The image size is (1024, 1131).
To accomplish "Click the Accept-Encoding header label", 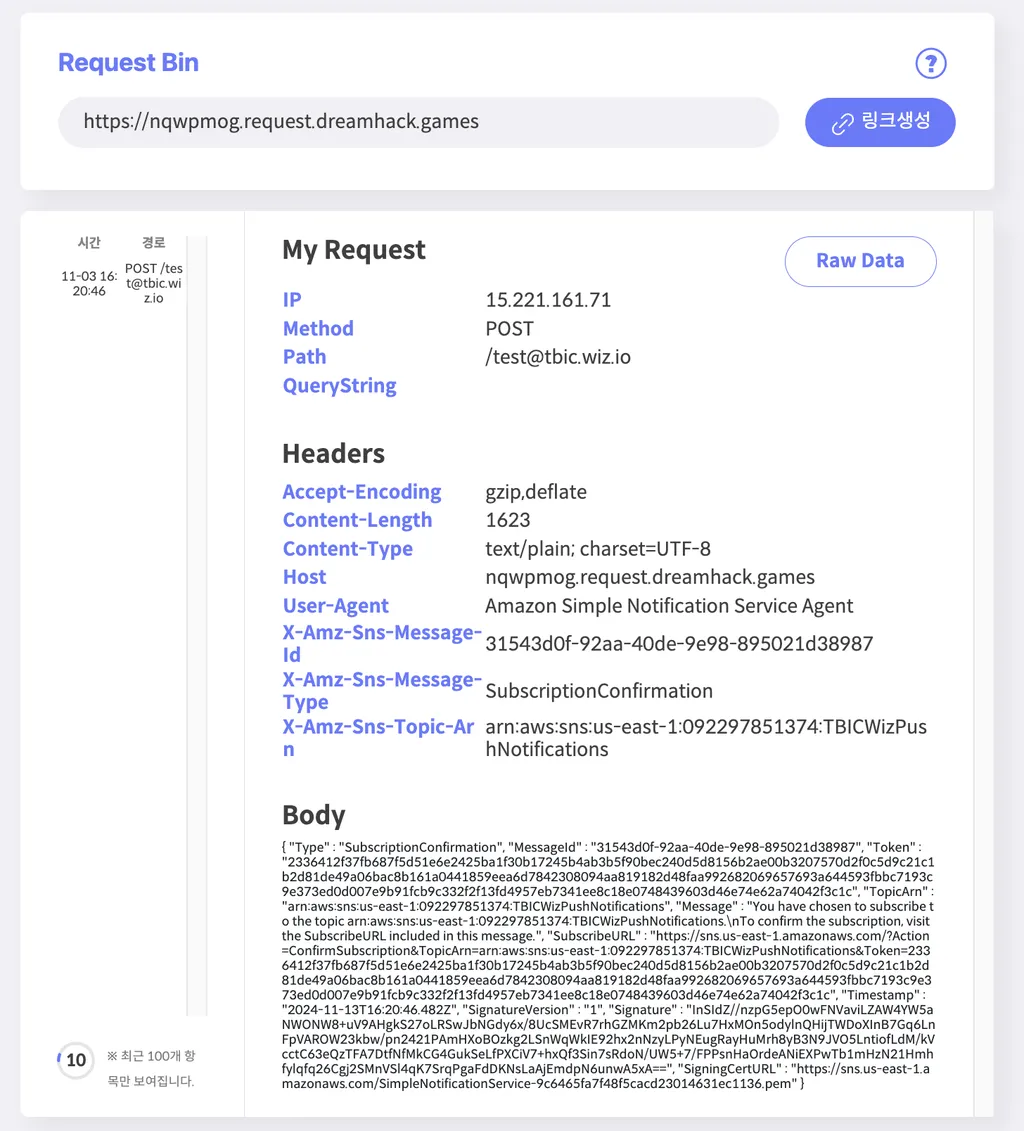I will [x=362, y=492].
